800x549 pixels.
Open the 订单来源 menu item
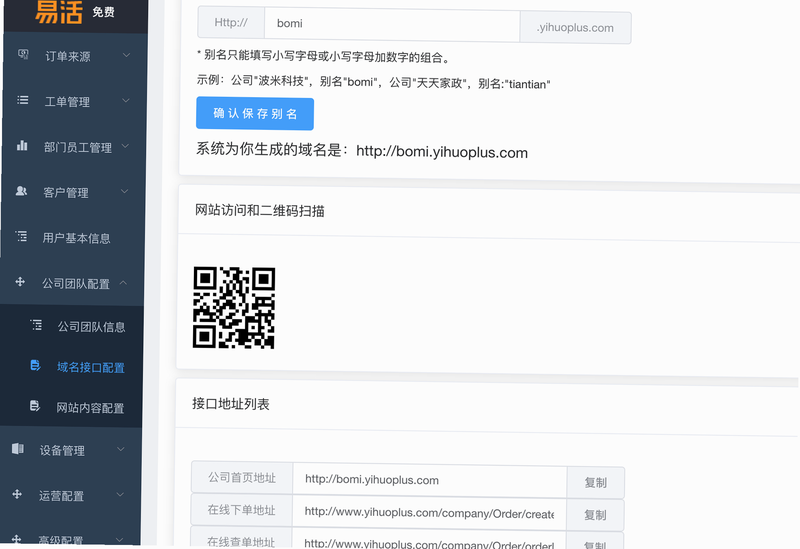(x=75, y=56)
